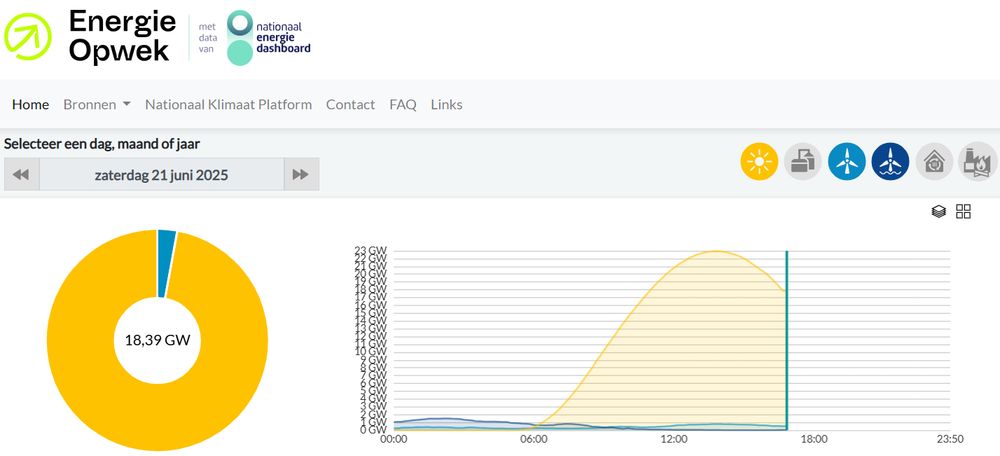The width and height of the screenshot is (1000, 456).
Task: Click the 06:00 x-axis label
Action: tap(534, 439)
